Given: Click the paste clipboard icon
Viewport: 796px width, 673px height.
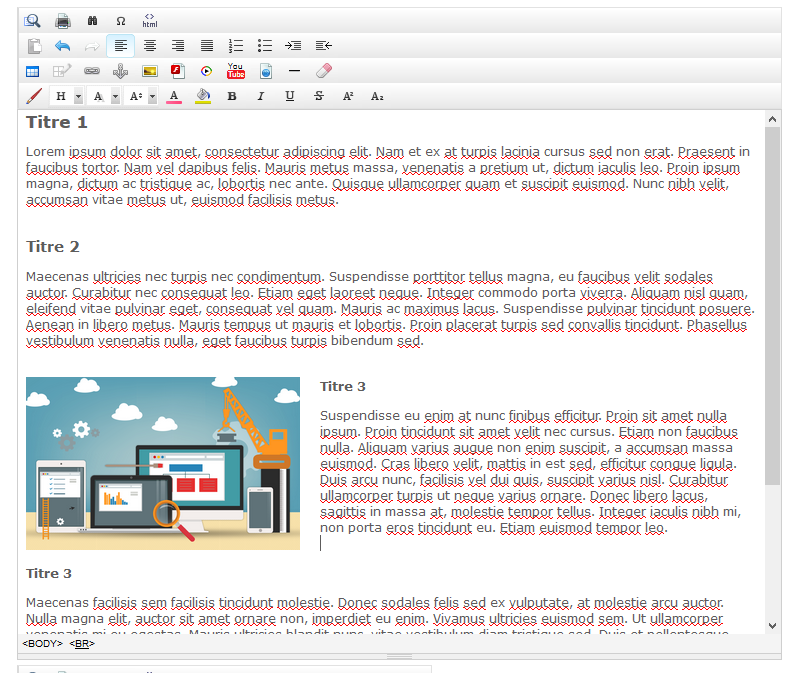Looking at the screenshot, I should click(x=34, y=46).
